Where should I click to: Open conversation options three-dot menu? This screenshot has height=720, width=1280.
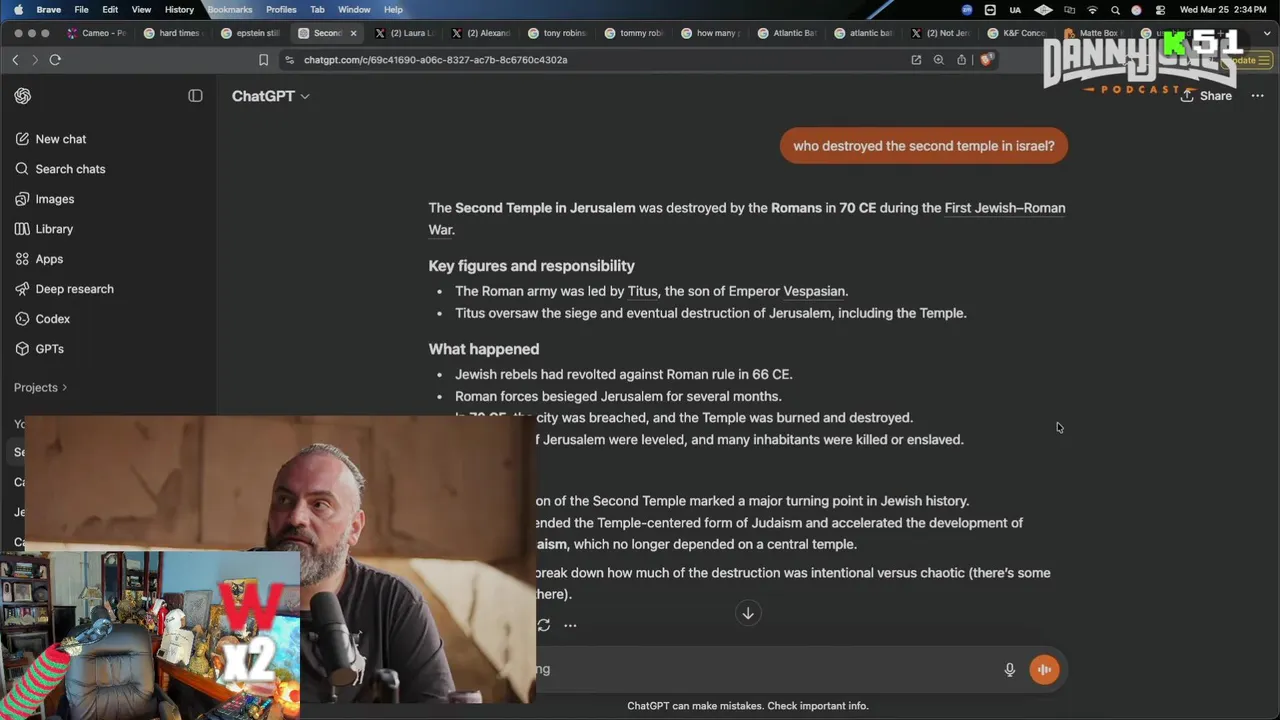[1258, 96]
